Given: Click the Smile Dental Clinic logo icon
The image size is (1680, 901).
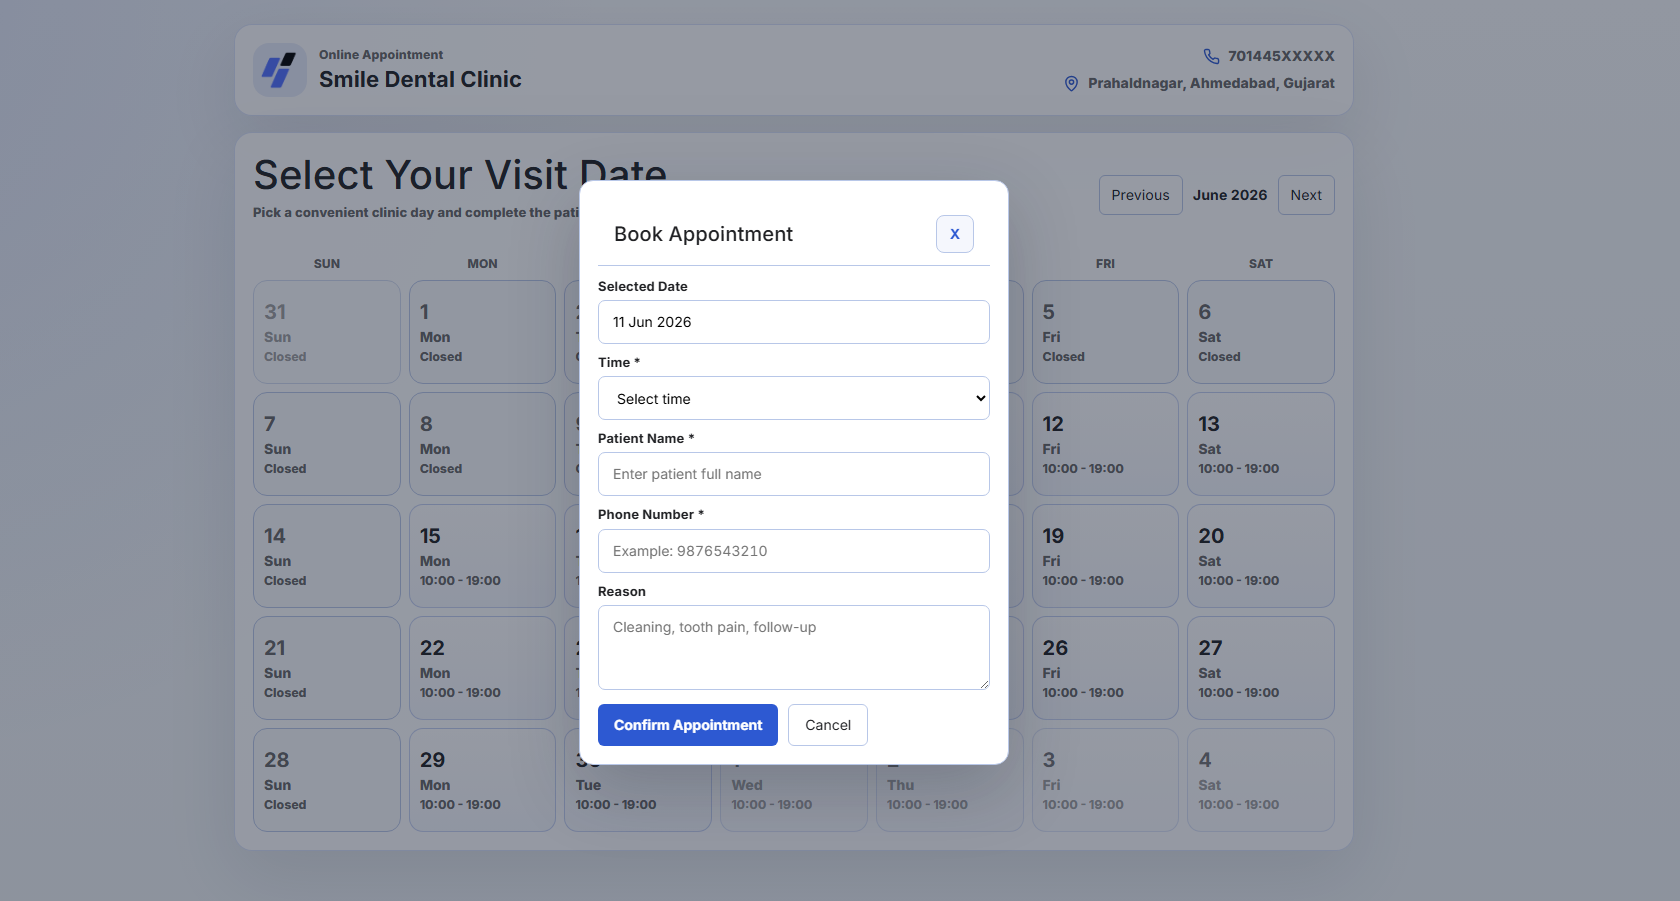Looking at the screenshot, I should tap(280, 70).
